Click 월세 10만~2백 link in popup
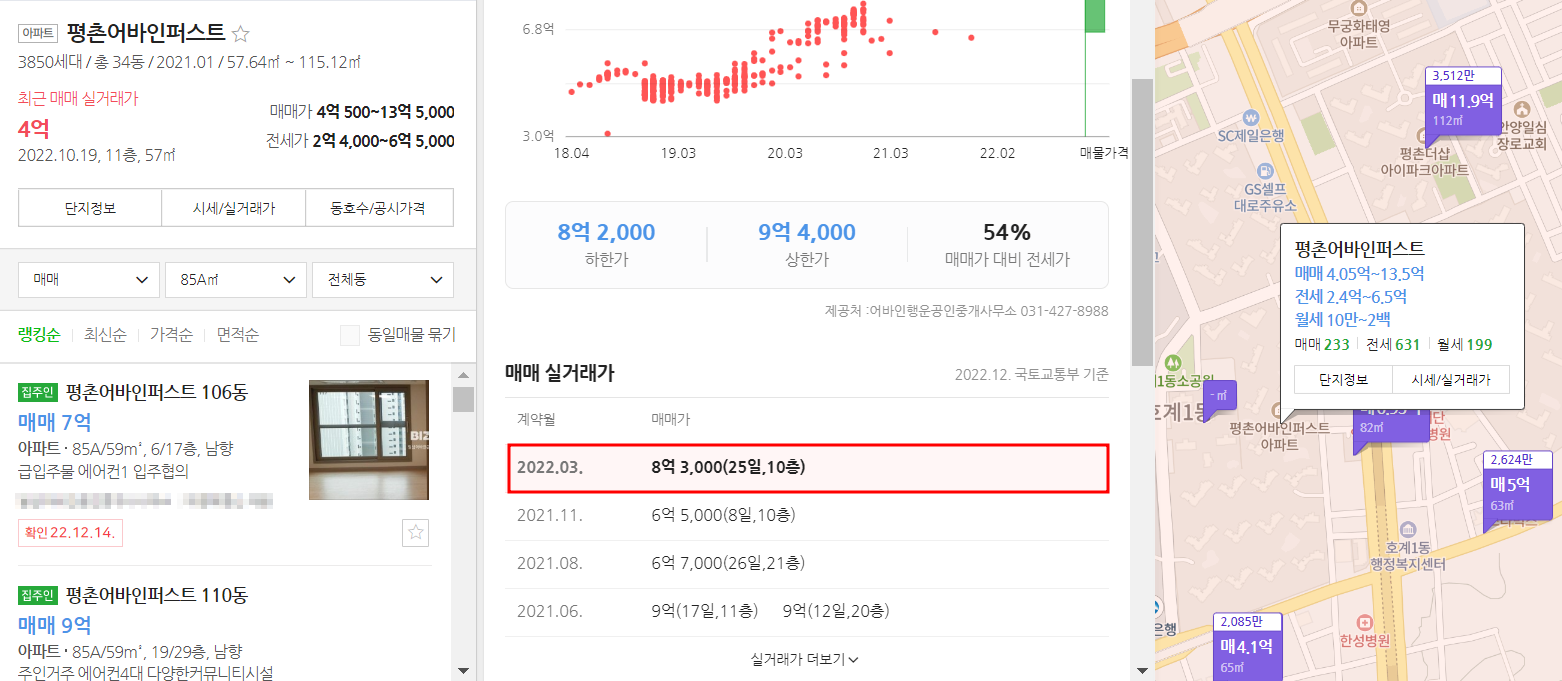Viewport: 1562px width, 681px height. click(1342, 320)
